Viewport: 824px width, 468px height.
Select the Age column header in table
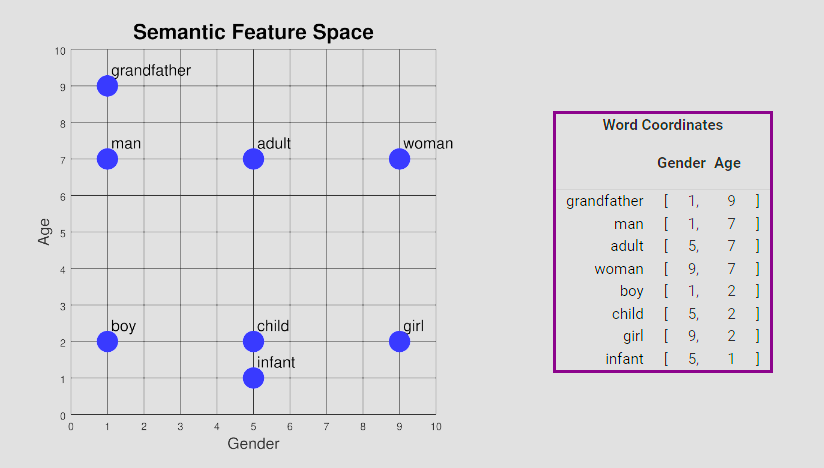click(x=727, y=163)
